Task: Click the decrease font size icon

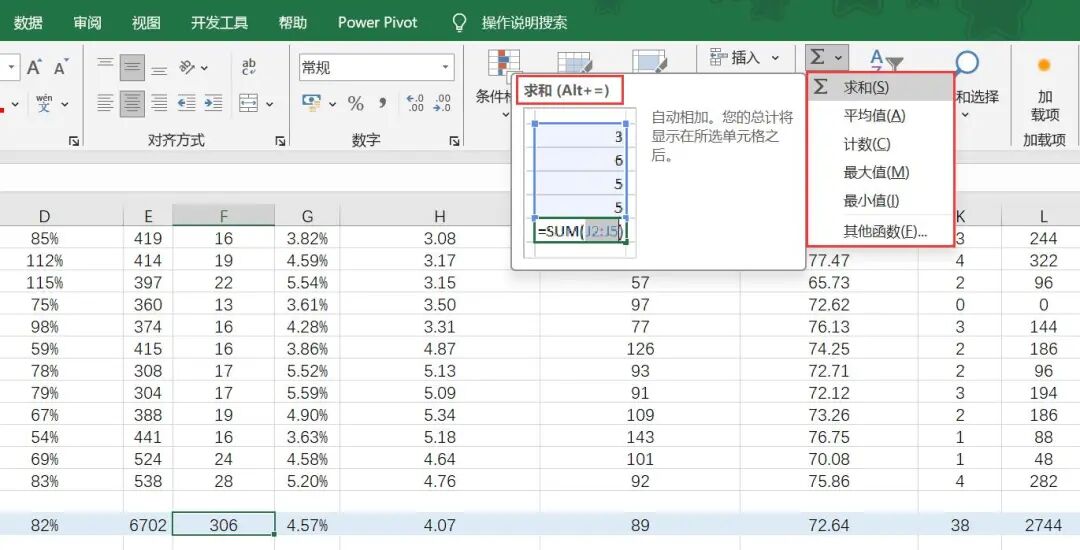Action: (61, 67)
